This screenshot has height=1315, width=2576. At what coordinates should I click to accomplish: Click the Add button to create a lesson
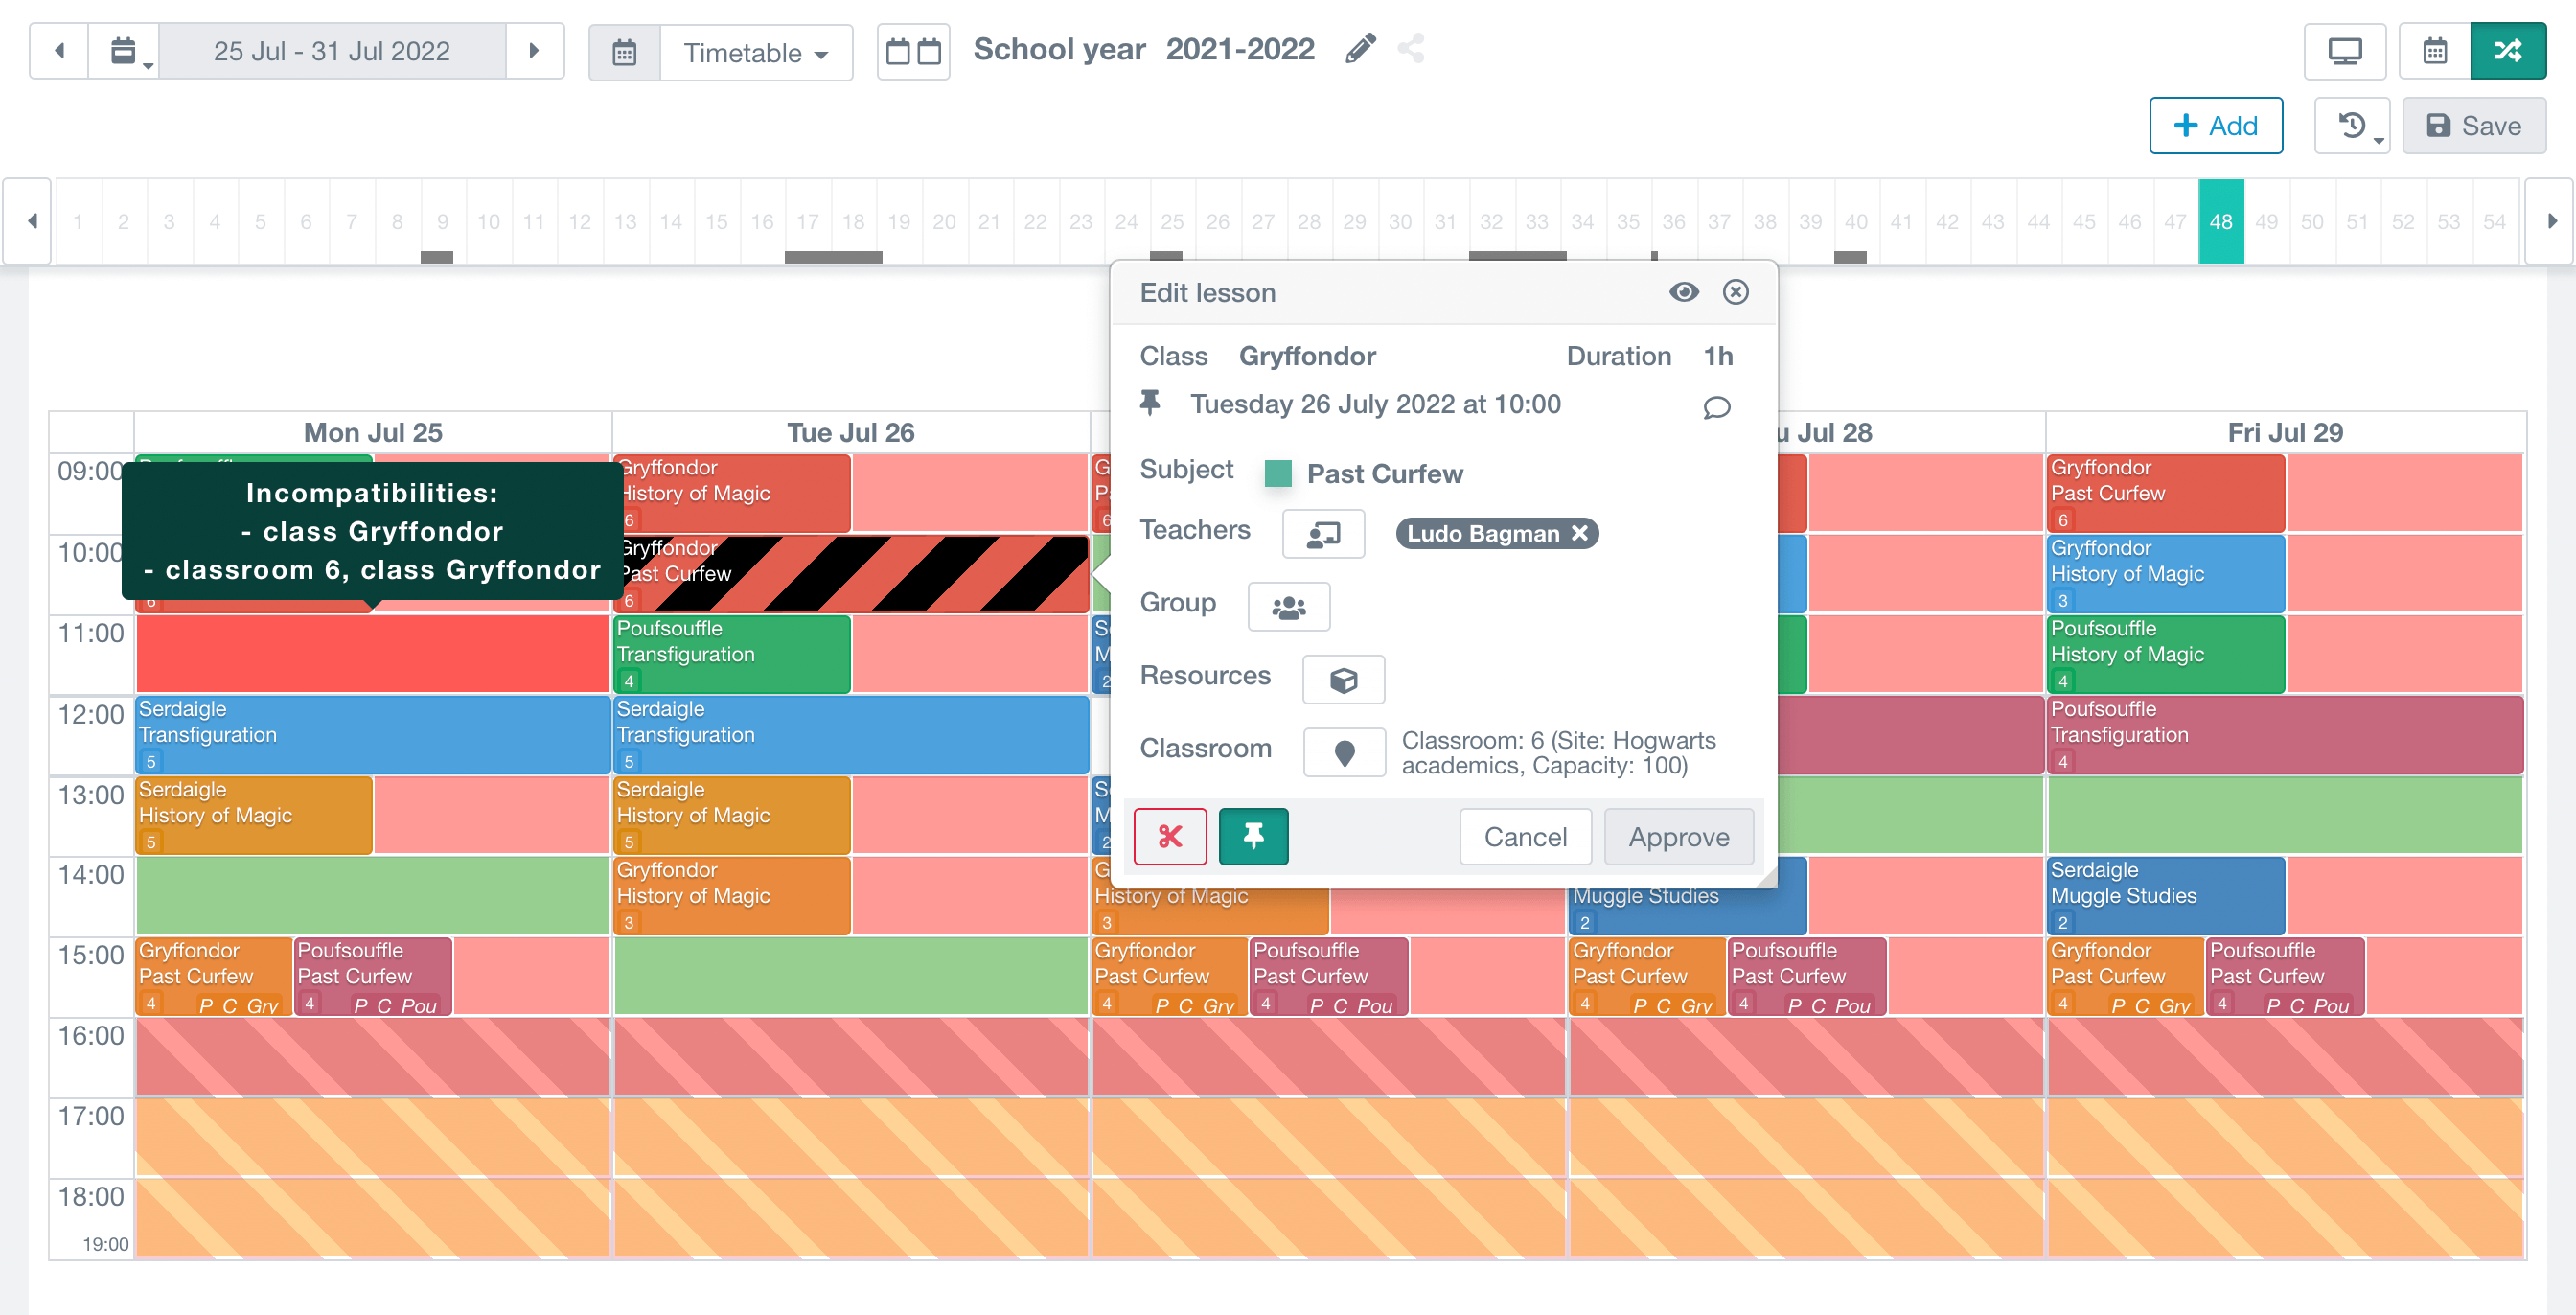click(x=2216, y=126)
